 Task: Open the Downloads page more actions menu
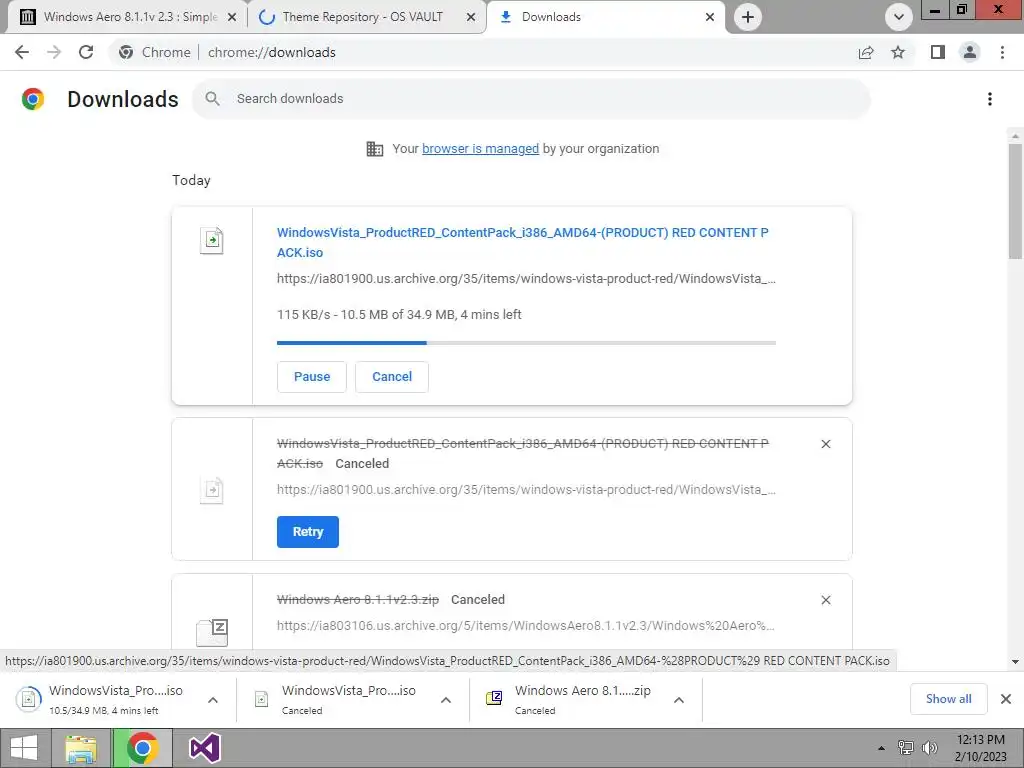[x=989, y=99]
